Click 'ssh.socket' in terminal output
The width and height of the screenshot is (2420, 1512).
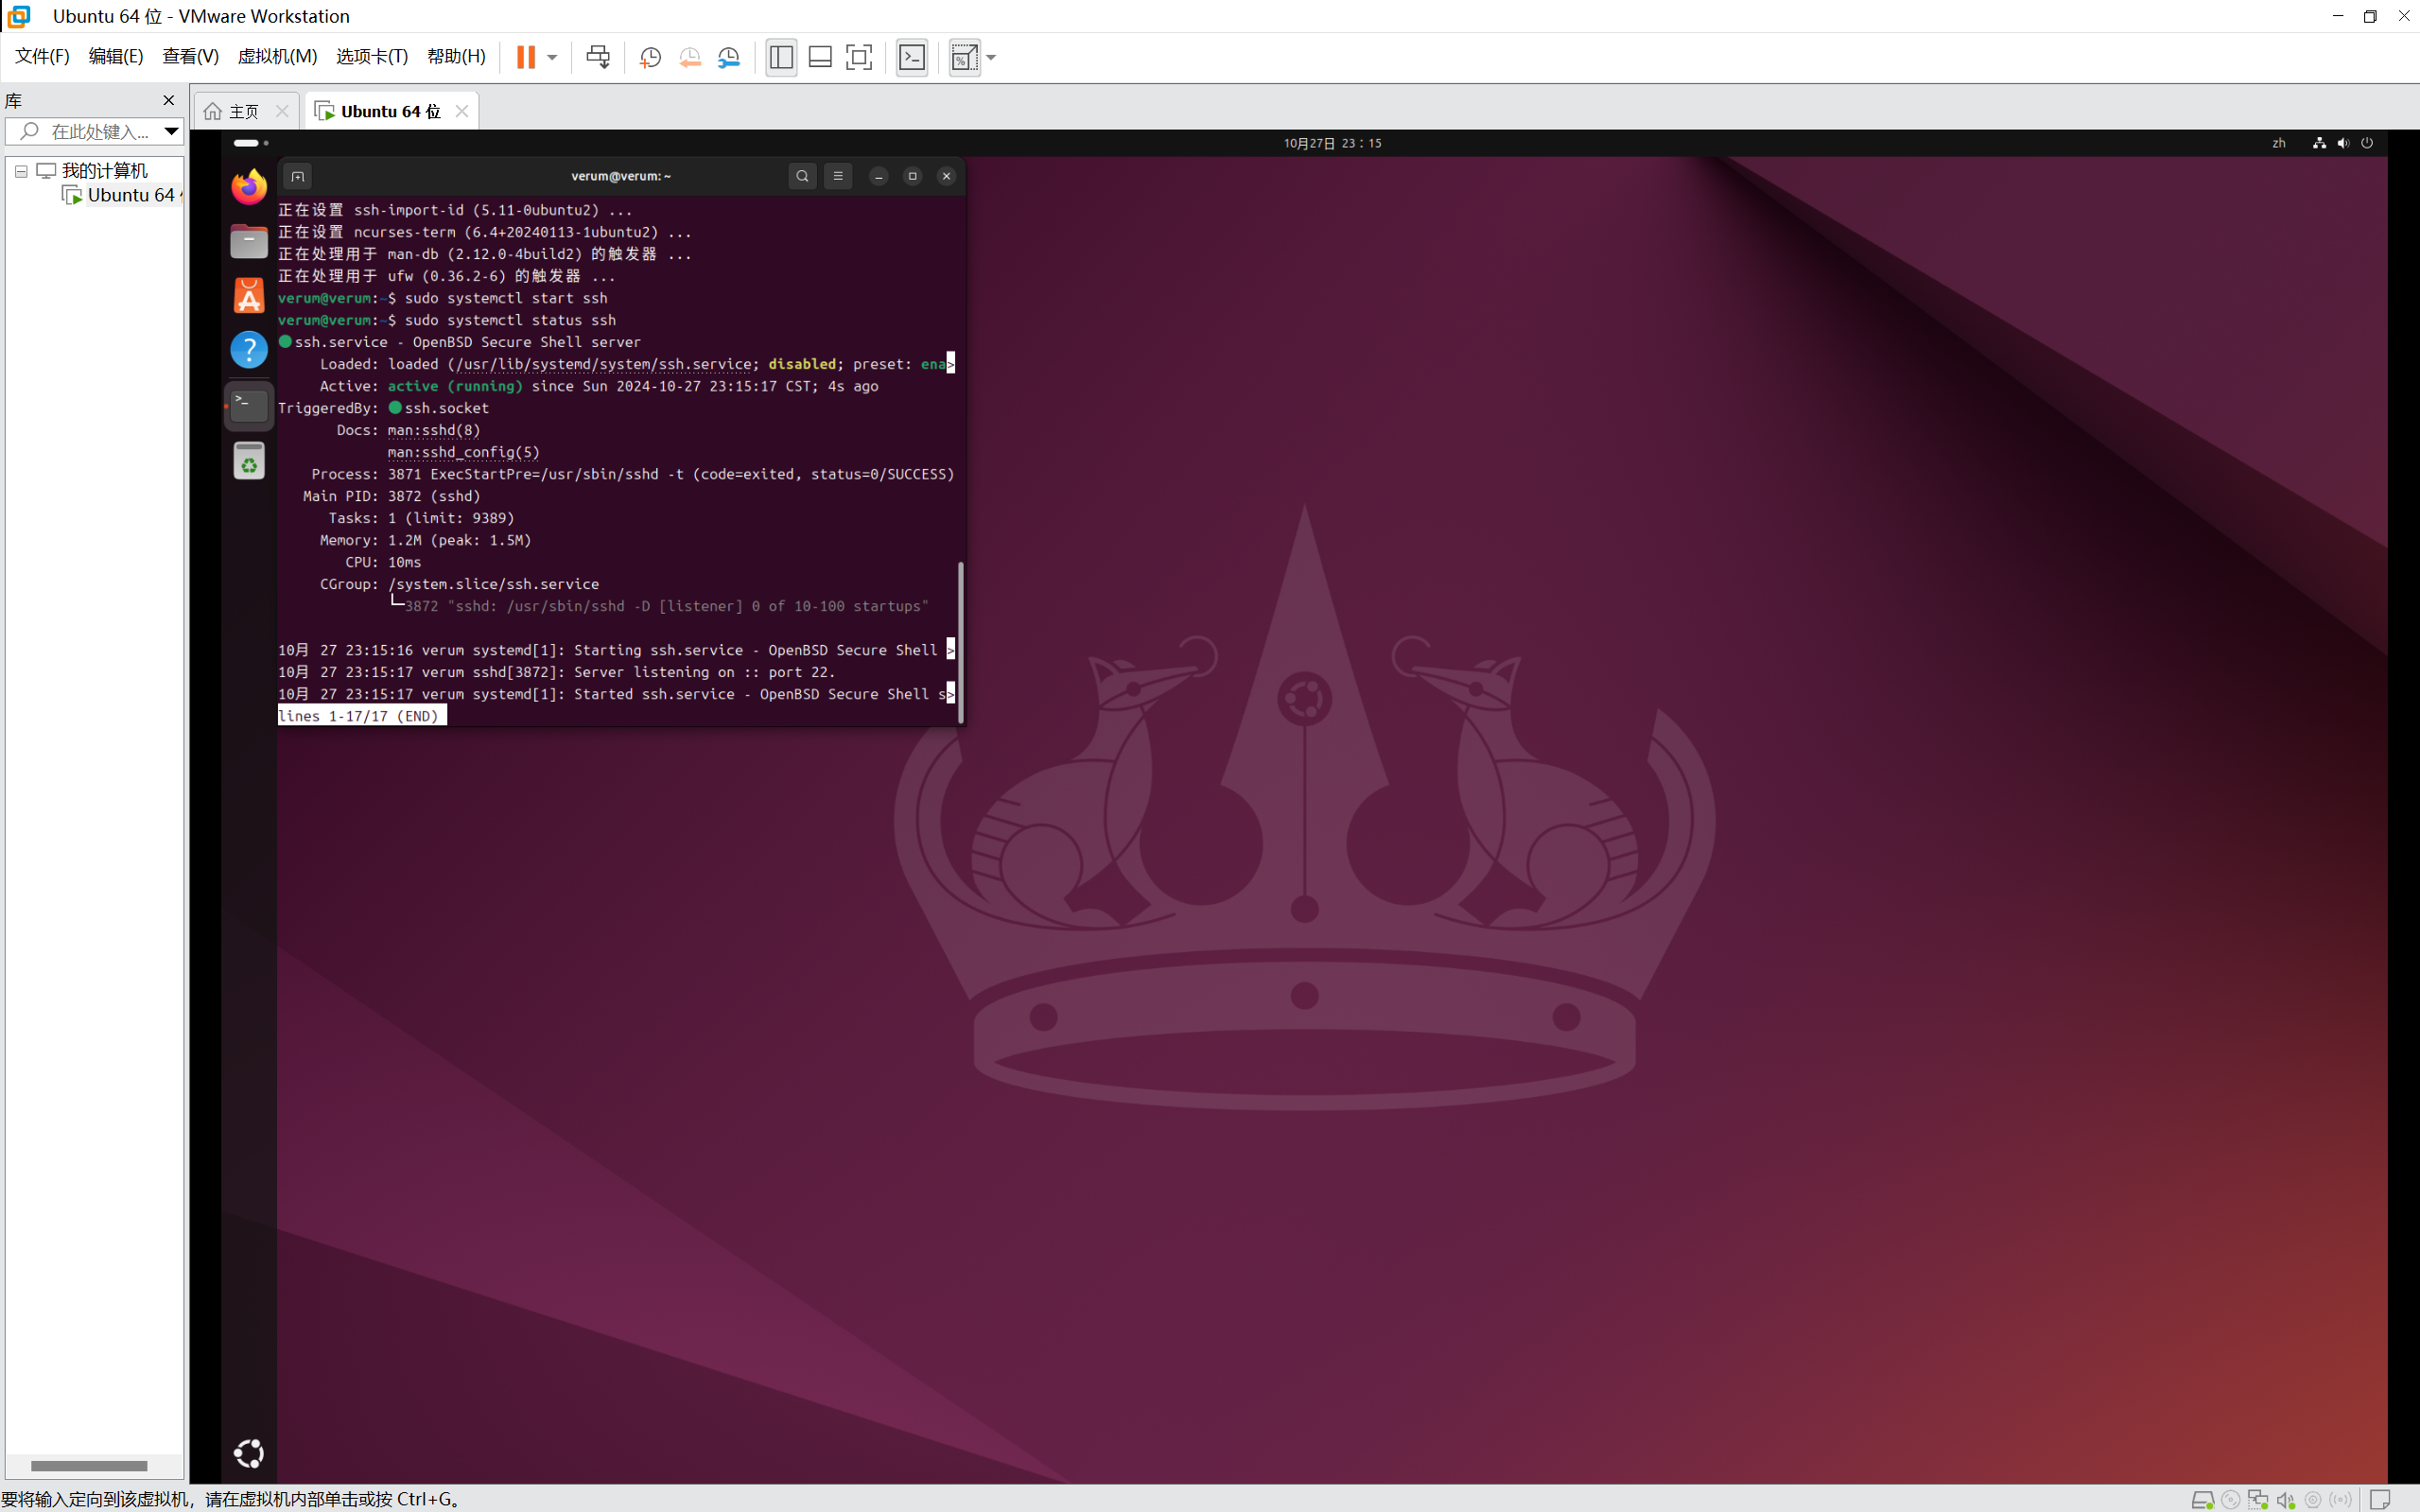(x=447, y=408)
